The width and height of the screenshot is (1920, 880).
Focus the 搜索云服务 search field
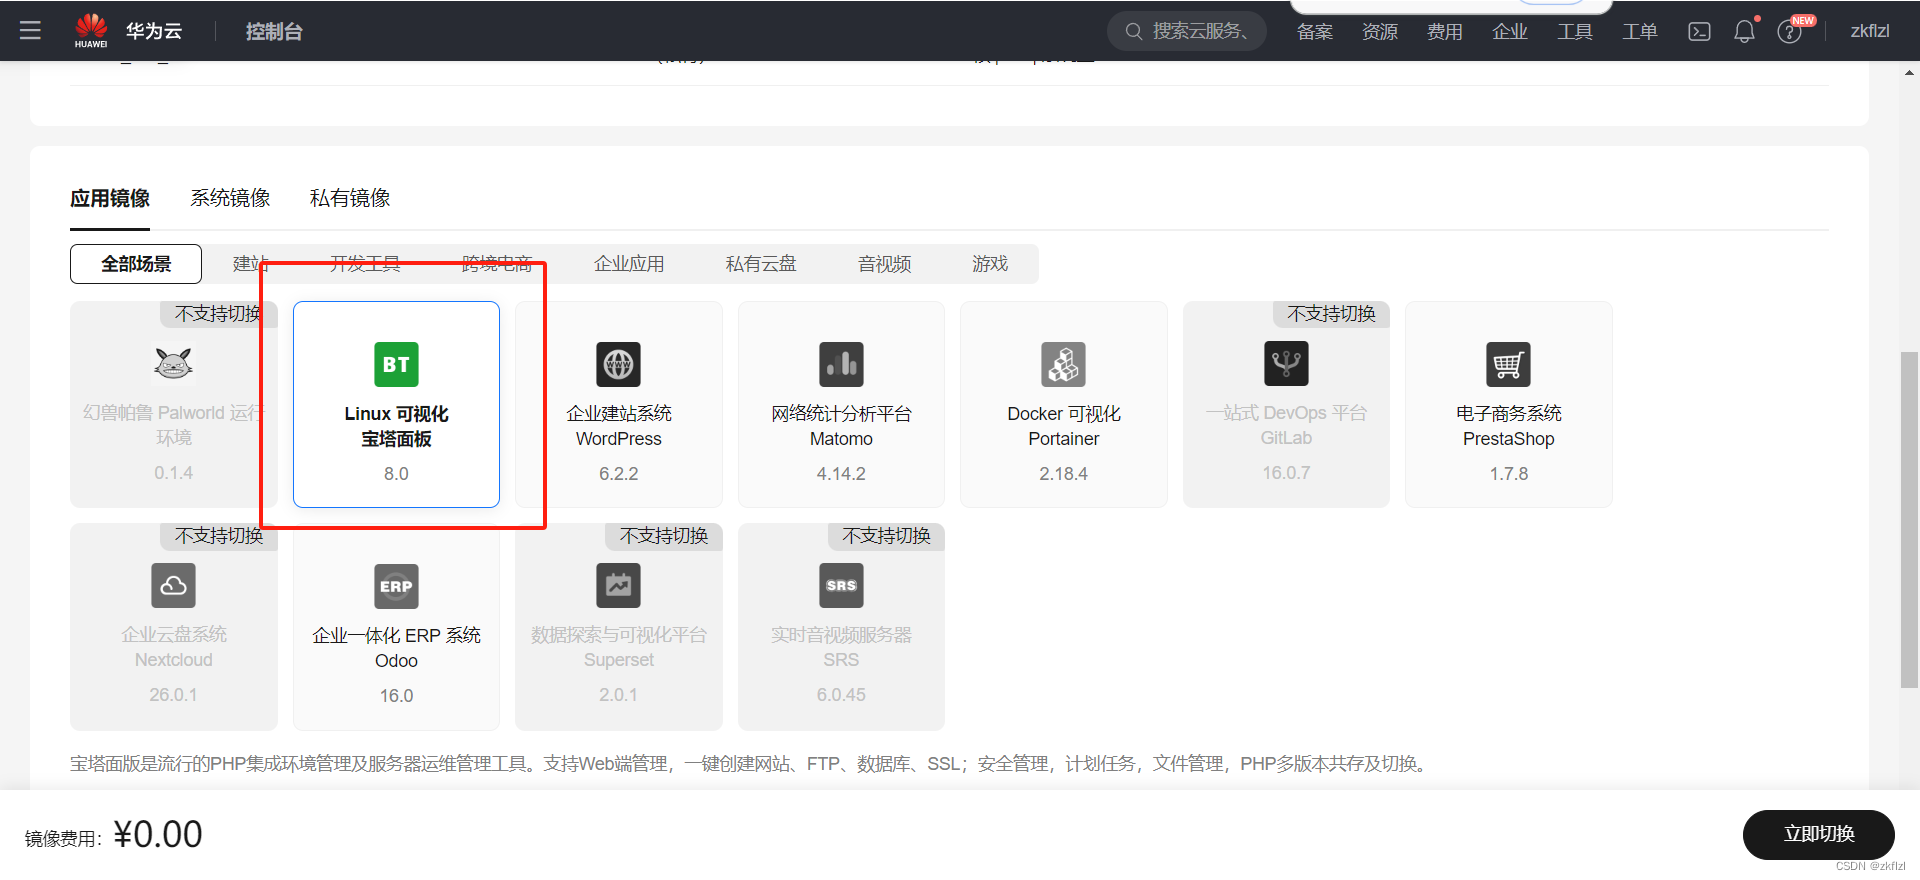tap(1186, 31)
